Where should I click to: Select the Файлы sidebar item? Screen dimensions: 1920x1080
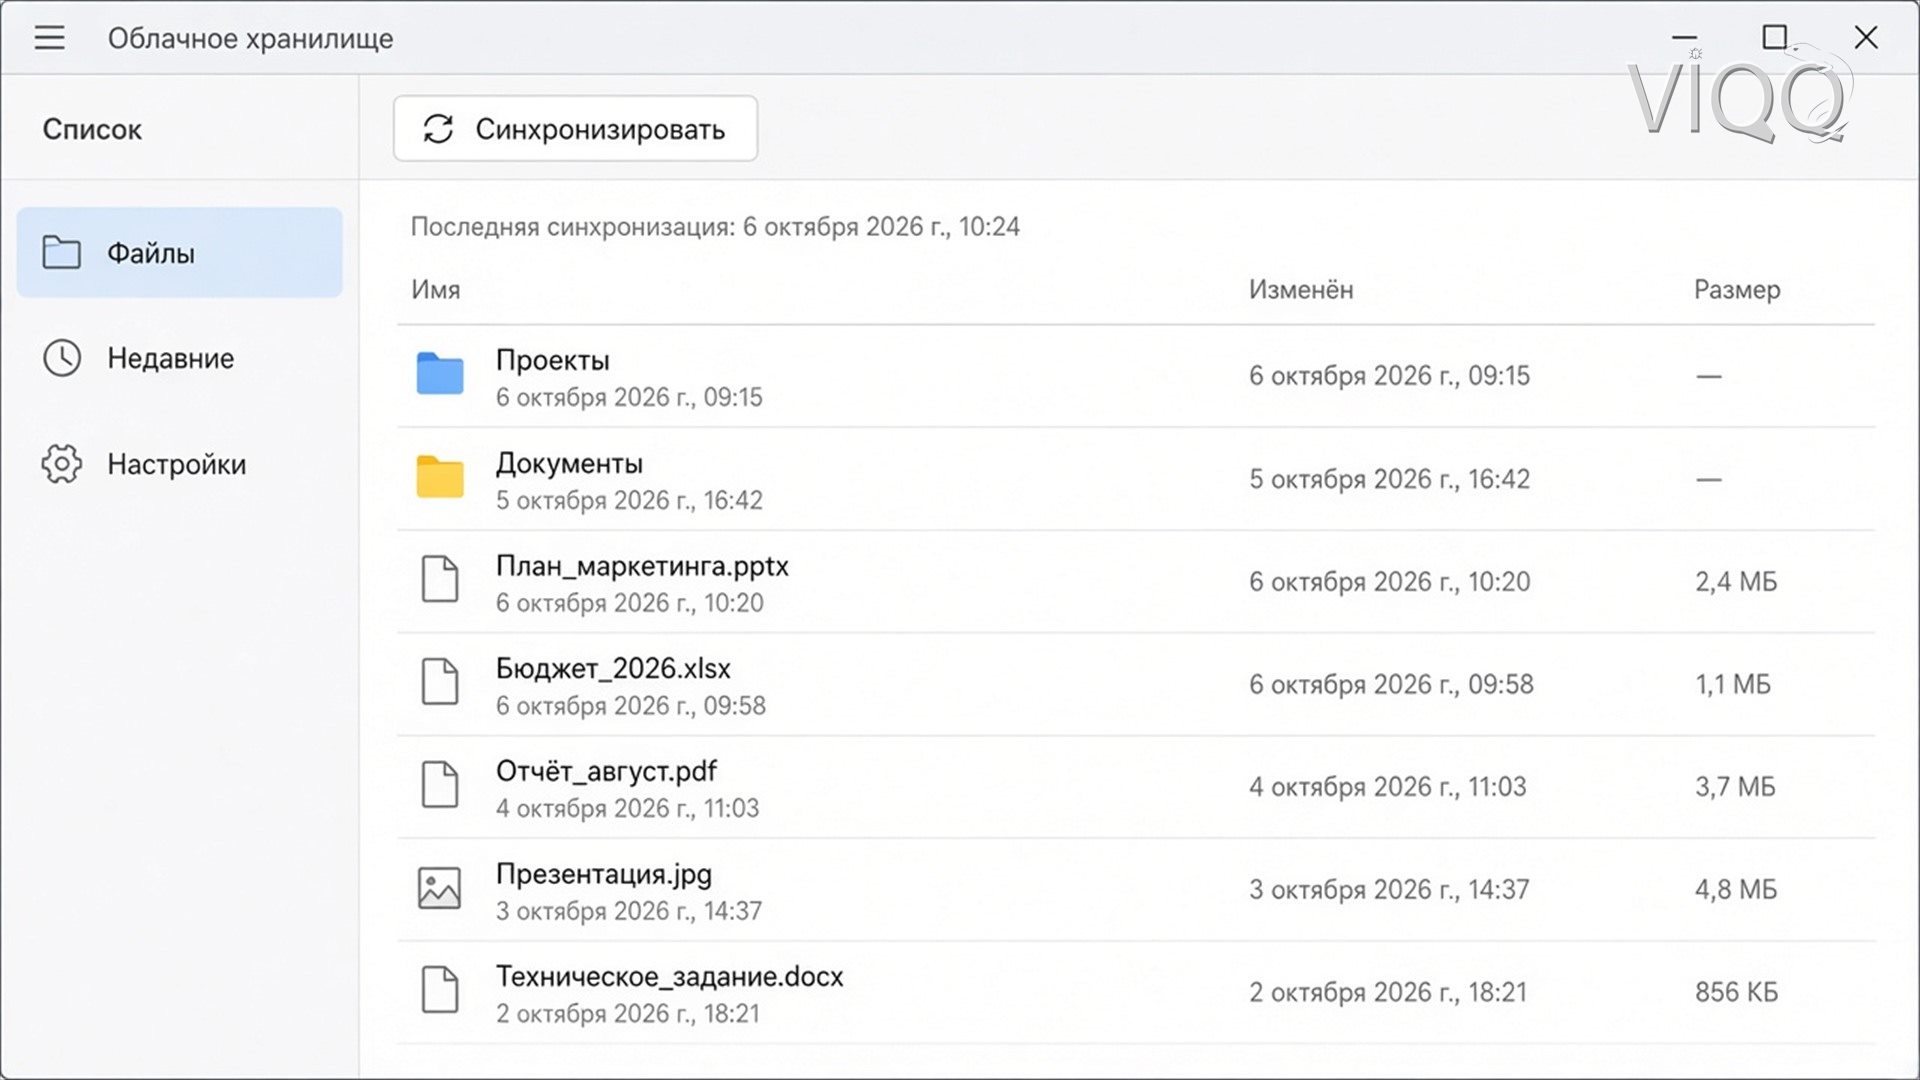[180, 252]
